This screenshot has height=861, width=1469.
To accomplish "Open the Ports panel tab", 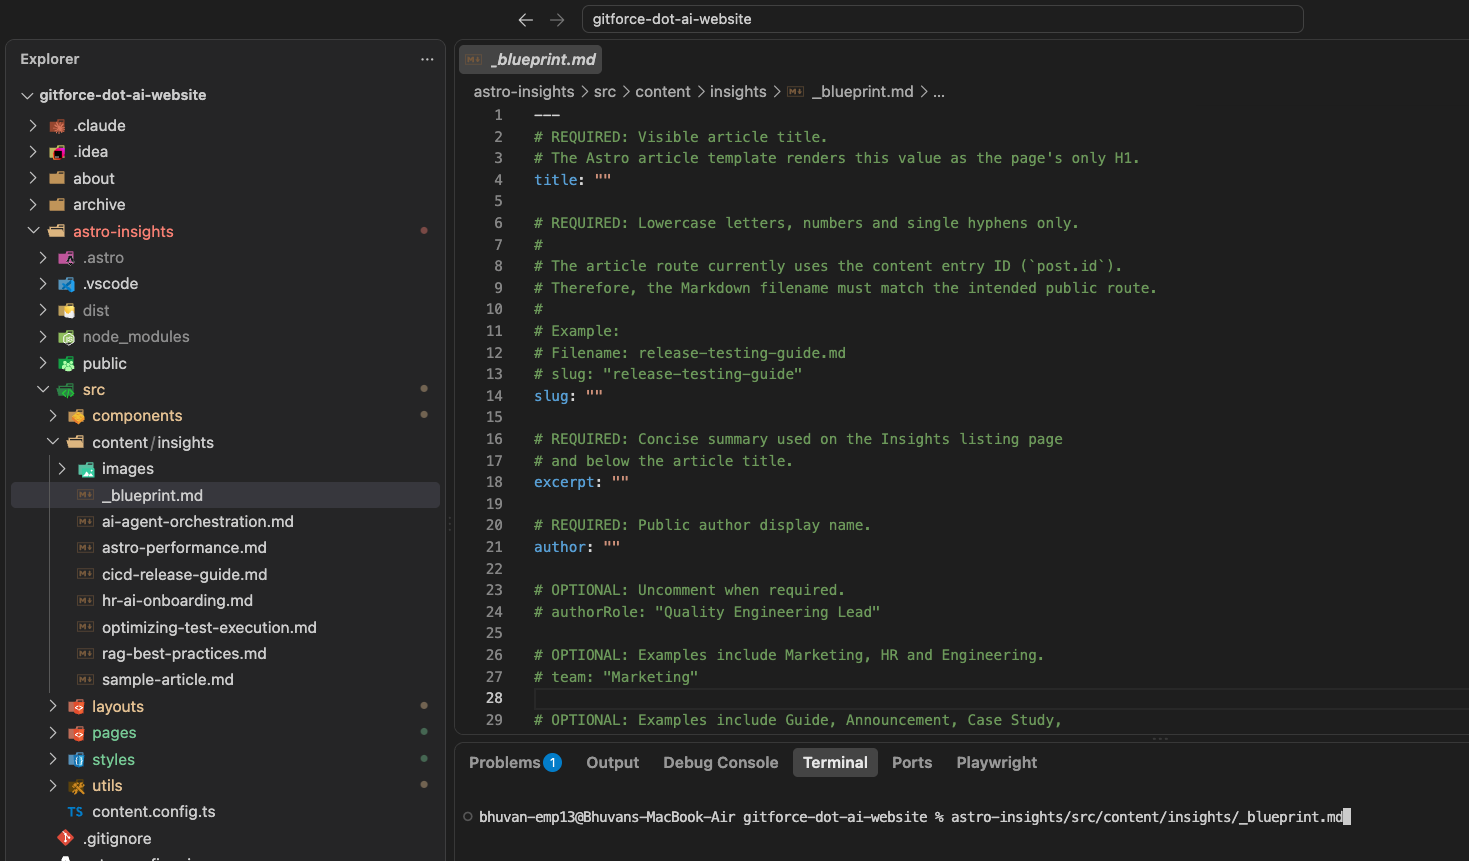I will 912,763.
